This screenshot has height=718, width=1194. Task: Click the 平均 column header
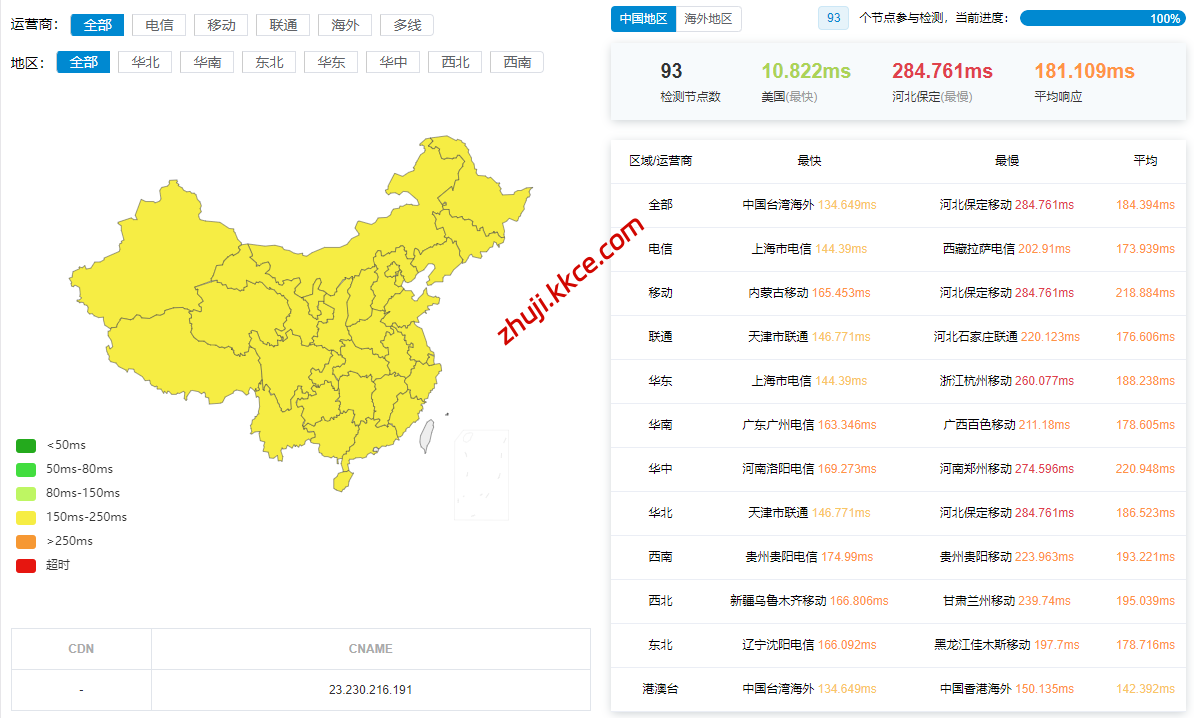(1145, 161)
